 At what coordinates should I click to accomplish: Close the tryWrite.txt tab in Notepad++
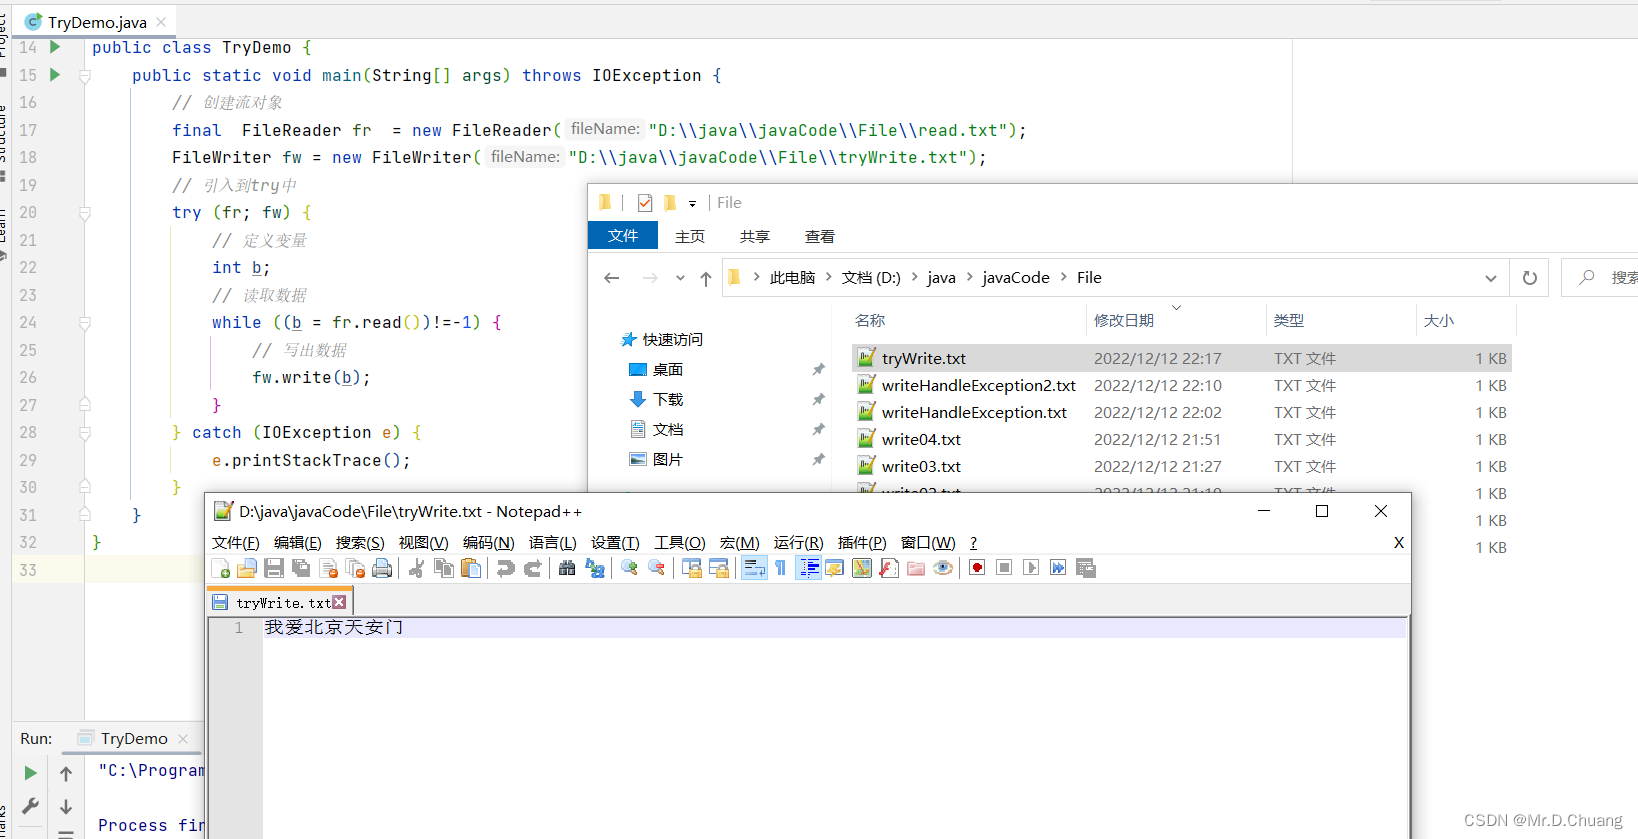tap(340, 602)
